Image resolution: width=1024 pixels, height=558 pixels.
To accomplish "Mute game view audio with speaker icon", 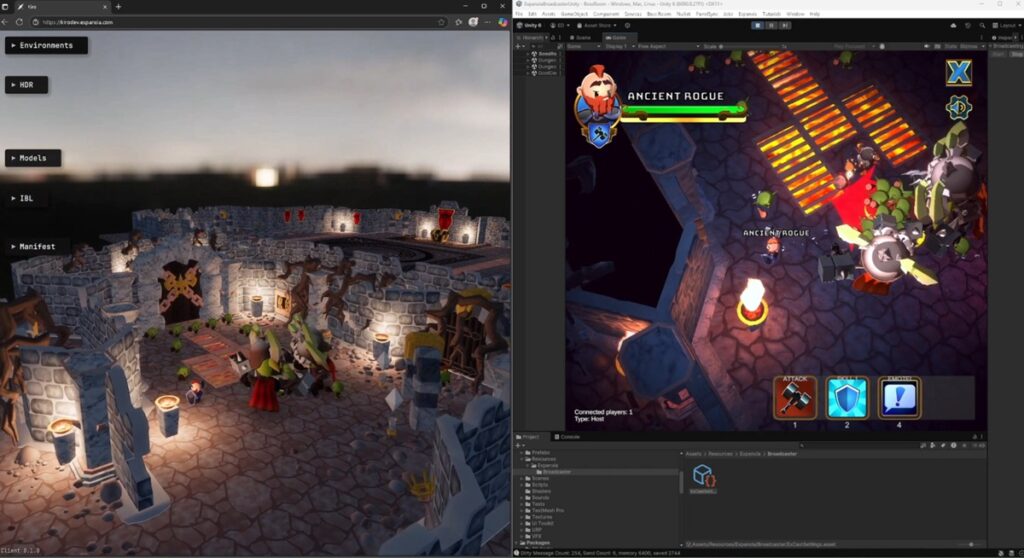I will [x=926, y=46].
